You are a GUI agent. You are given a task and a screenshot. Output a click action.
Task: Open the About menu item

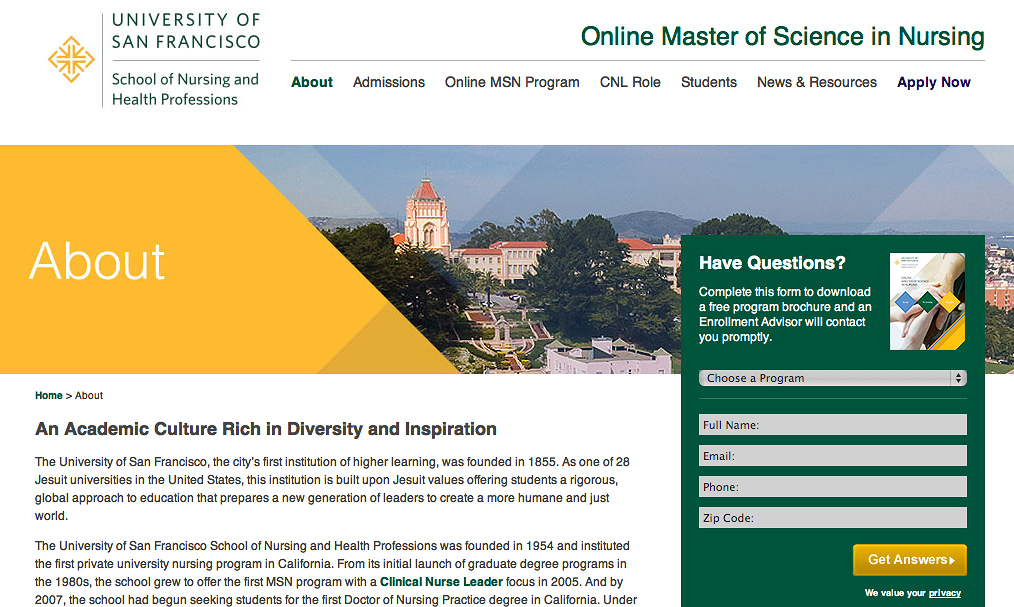click(312, 82)
